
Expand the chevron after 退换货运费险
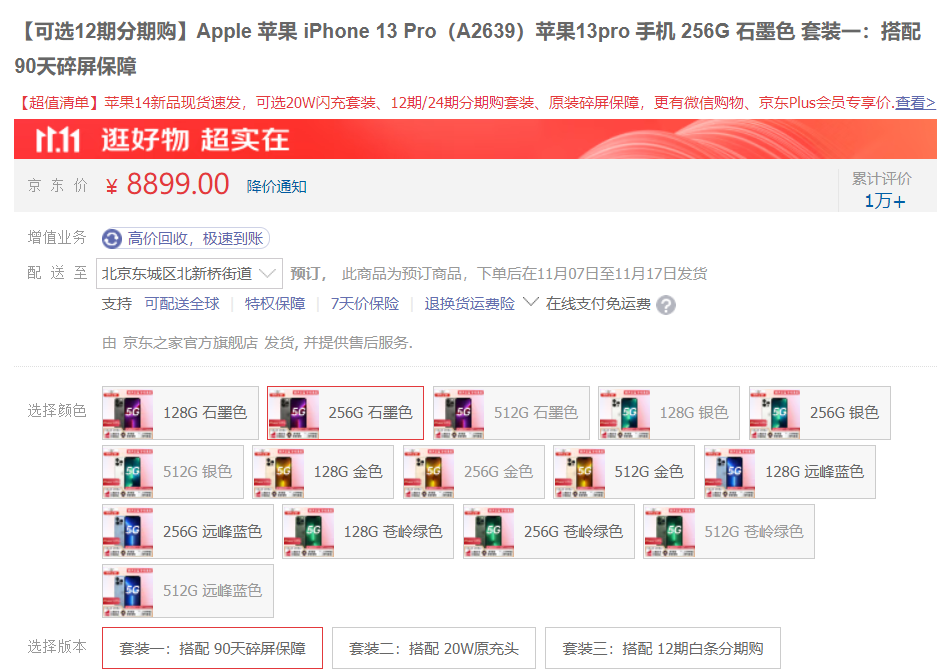pyautogui.click(x=531, y=302)
